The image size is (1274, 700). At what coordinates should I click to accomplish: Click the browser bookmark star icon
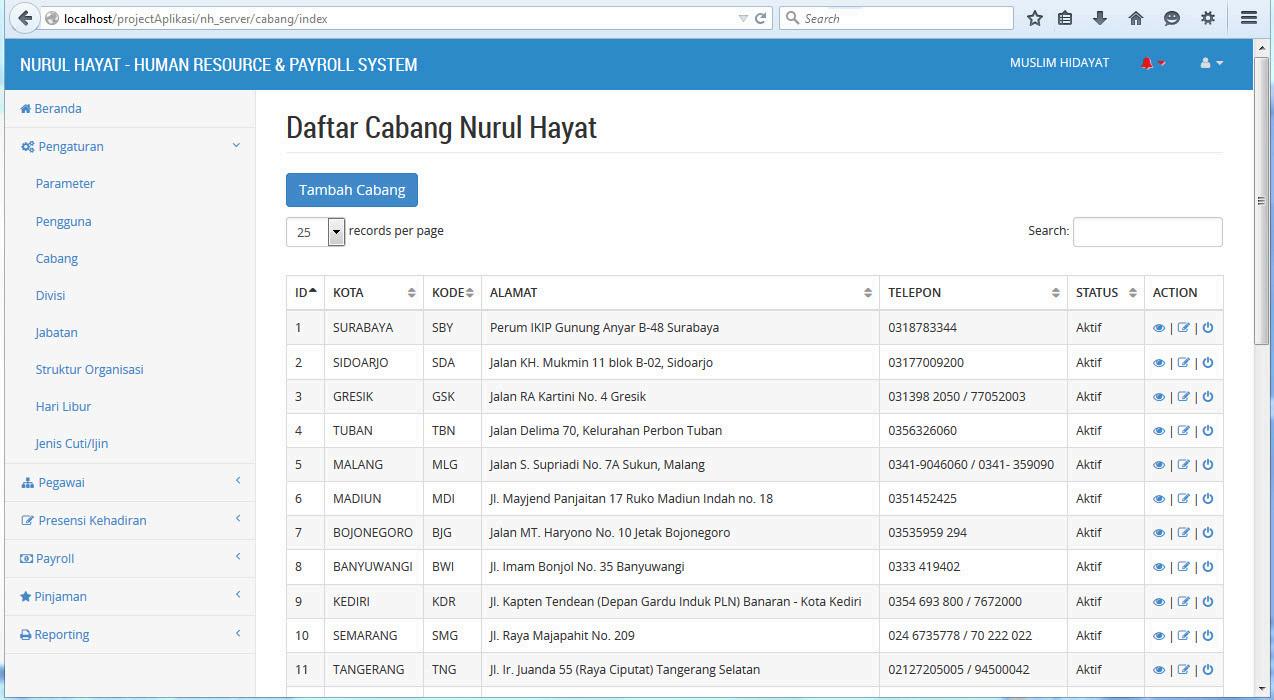pos(1035,18)
